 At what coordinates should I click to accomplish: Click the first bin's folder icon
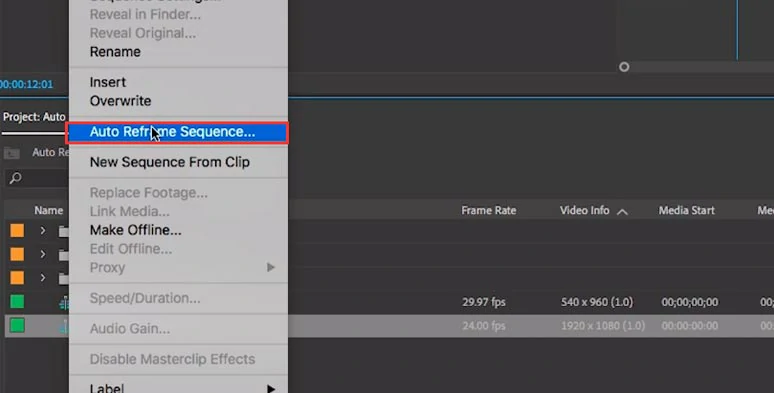[x=64, y=231]
